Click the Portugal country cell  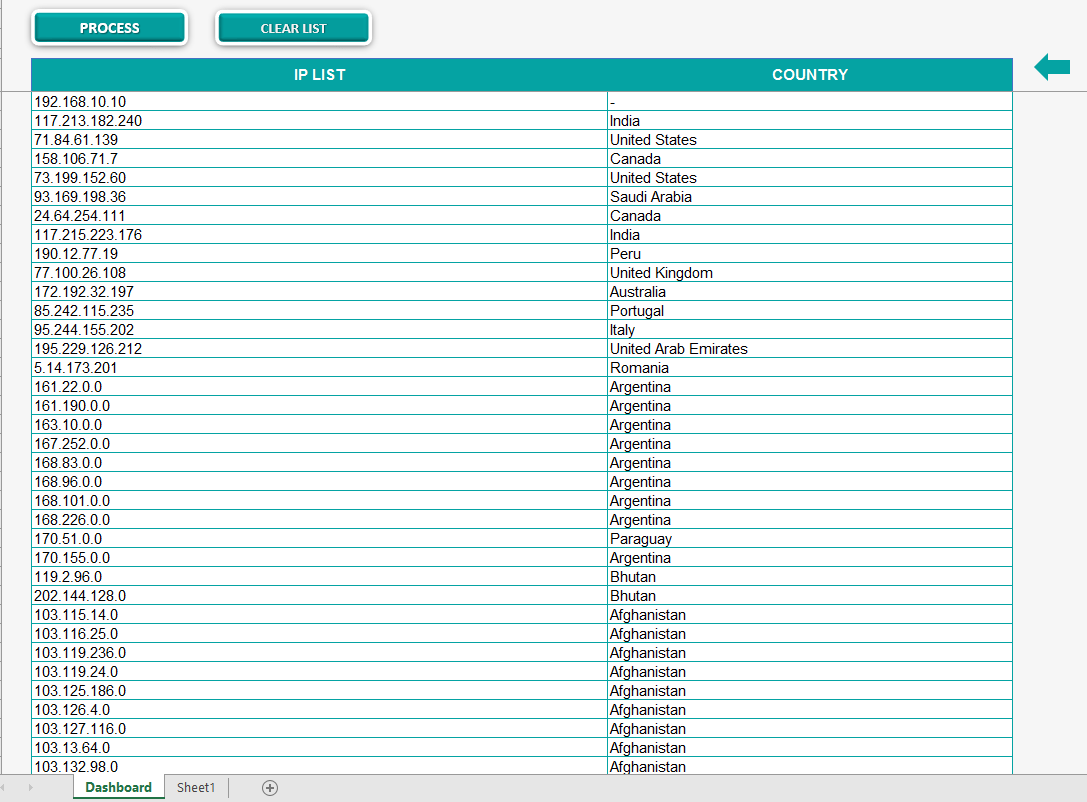pyautogui.click(x=810, y=311)
